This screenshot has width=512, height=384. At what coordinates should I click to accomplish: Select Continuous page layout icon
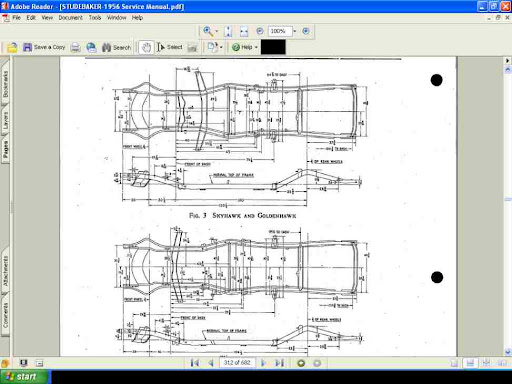[x=470, y=363]
